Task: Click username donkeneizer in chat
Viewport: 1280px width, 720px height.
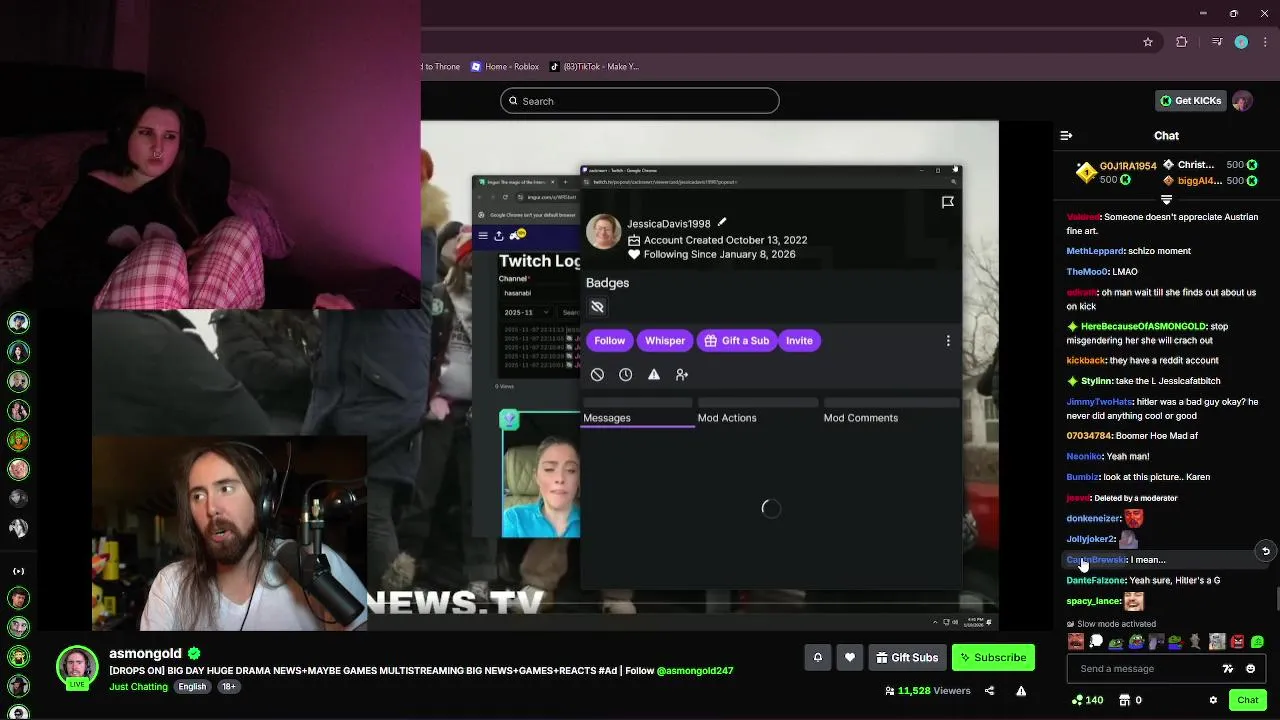Action: point(1093,519)
